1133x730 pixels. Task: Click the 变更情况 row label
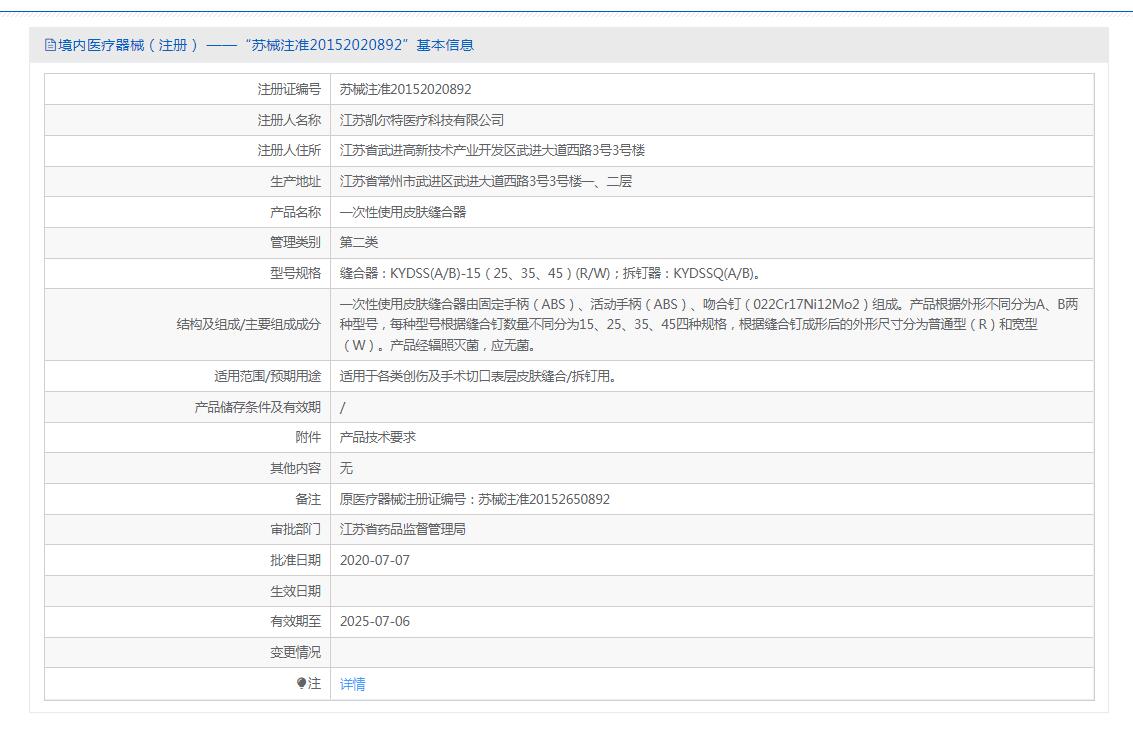point(295,652)
